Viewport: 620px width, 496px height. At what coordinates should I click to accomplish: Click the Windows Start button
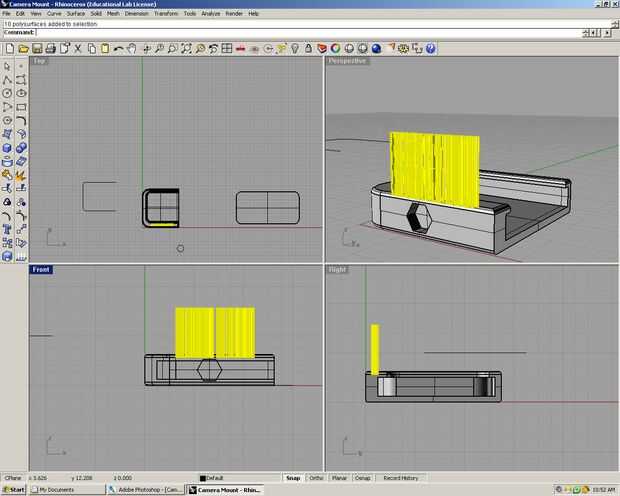(14, 490)
